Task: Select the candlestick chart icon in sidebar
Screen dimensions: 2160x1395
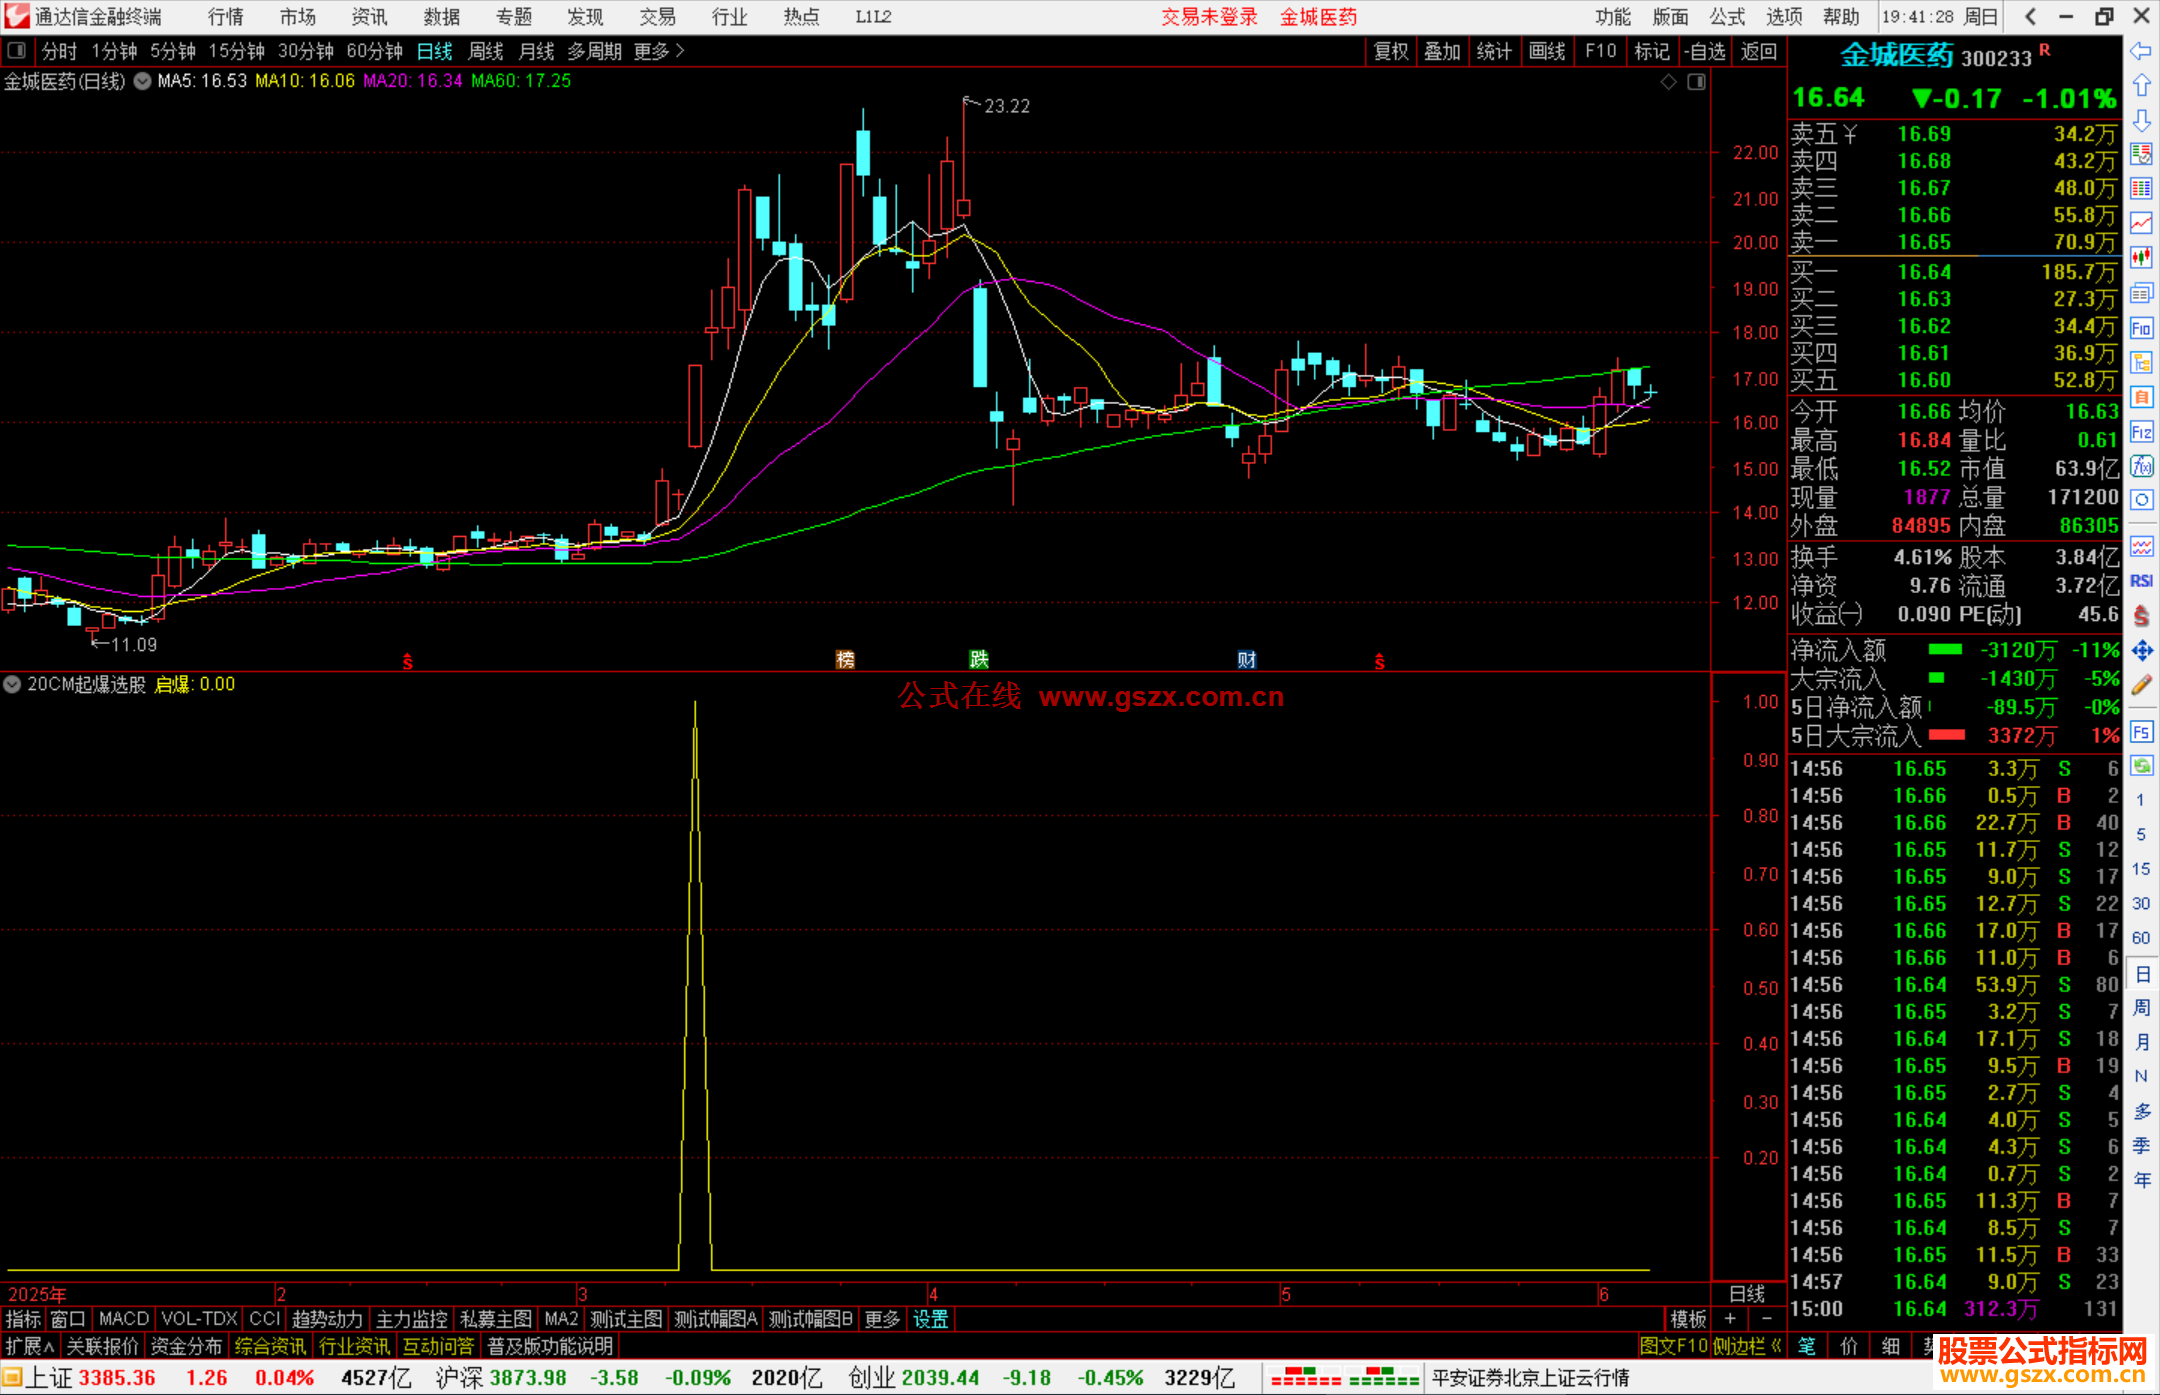Action: point(2141,258)
